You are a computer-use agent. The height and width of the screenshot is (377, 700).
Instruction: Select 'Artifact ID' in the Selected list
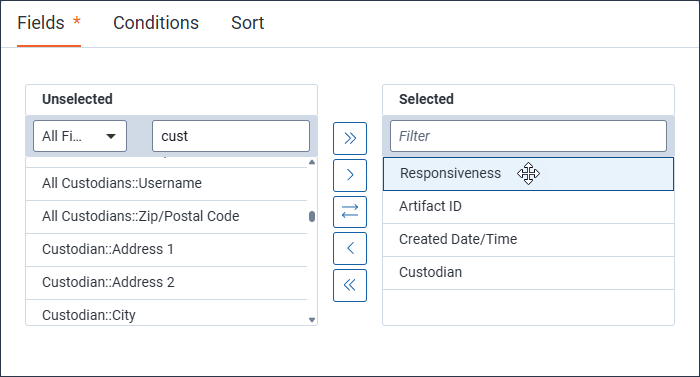coord(528,207)
